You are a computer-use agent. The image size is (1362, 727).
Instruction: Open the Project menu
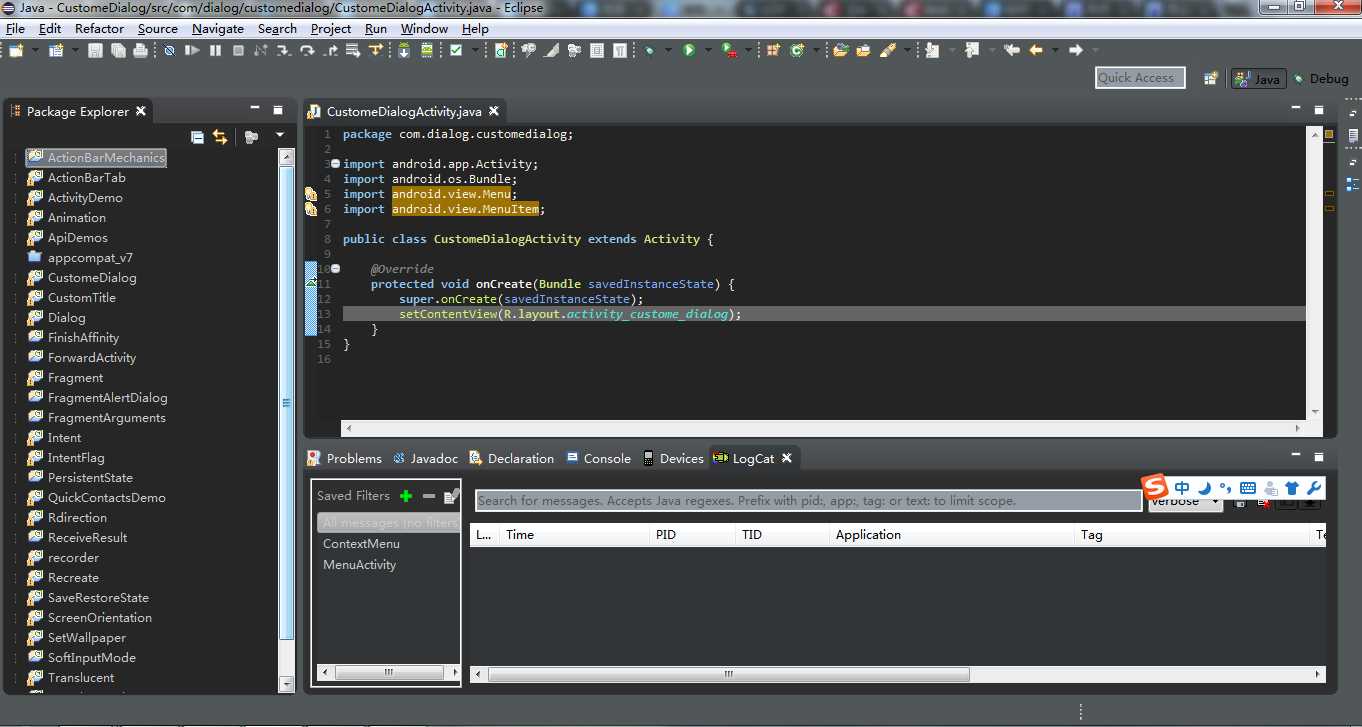click(331, 28)
